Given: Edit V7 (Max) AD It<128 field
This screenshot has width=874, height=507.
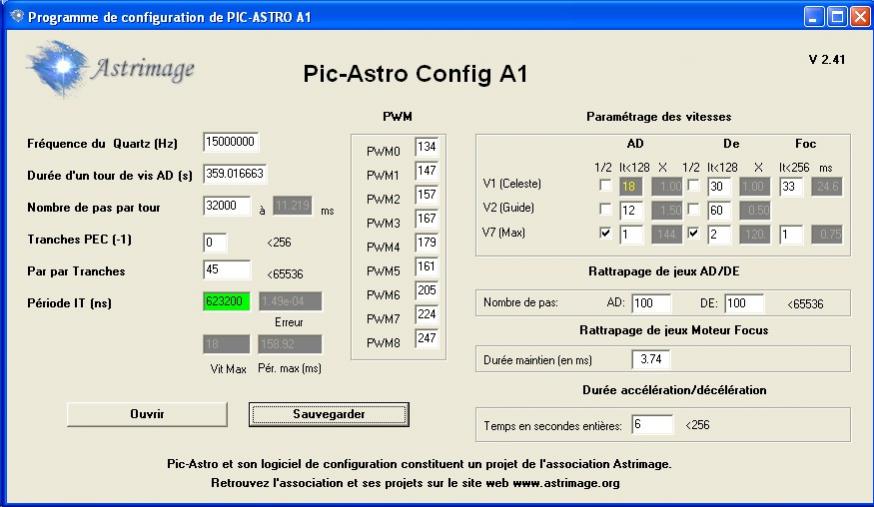Looking at the screenshot, I should pyautogui.click(x=631, y=235).
